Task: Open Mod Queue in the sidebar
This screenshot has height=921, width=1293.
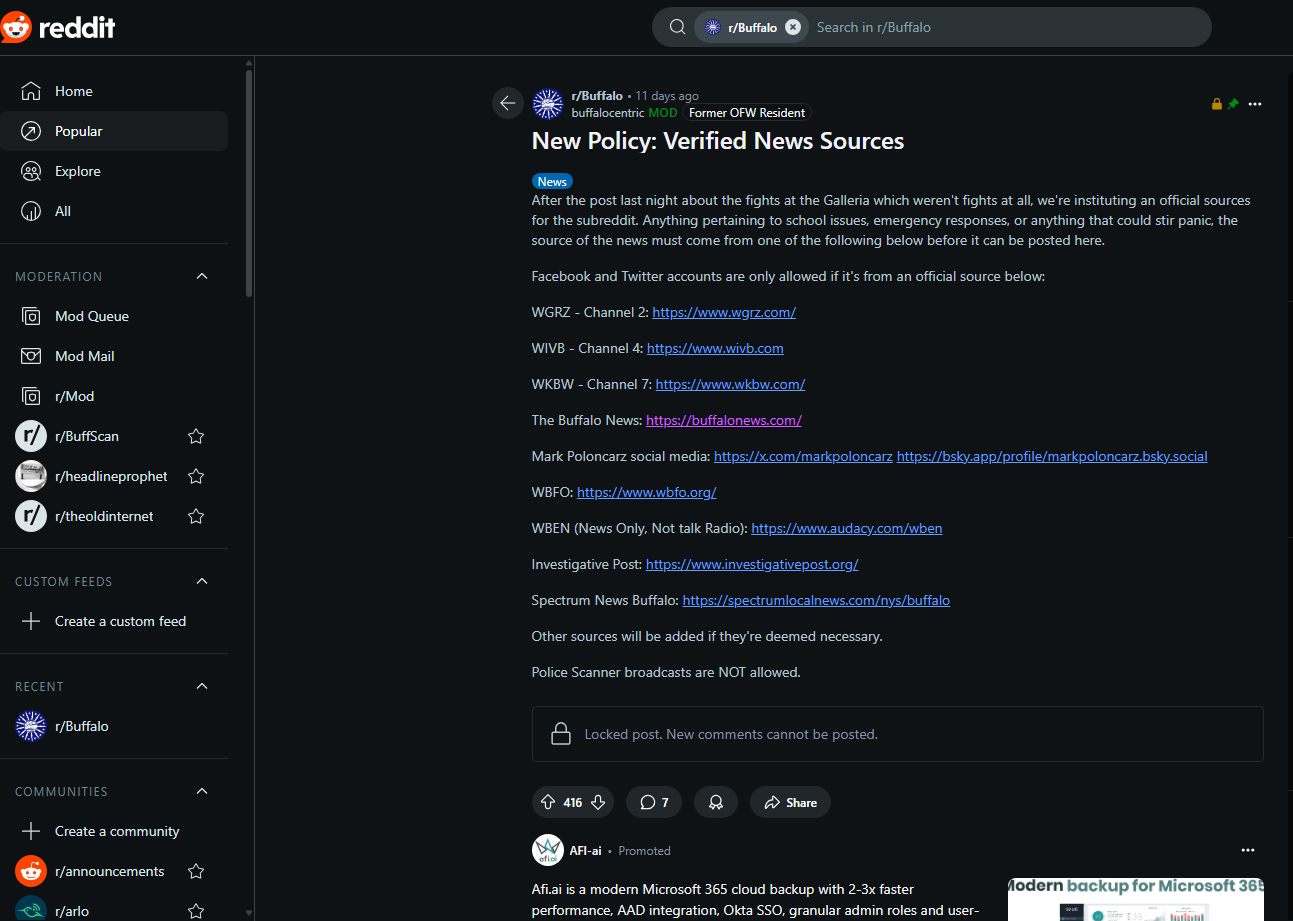Action: pos(91,316)
